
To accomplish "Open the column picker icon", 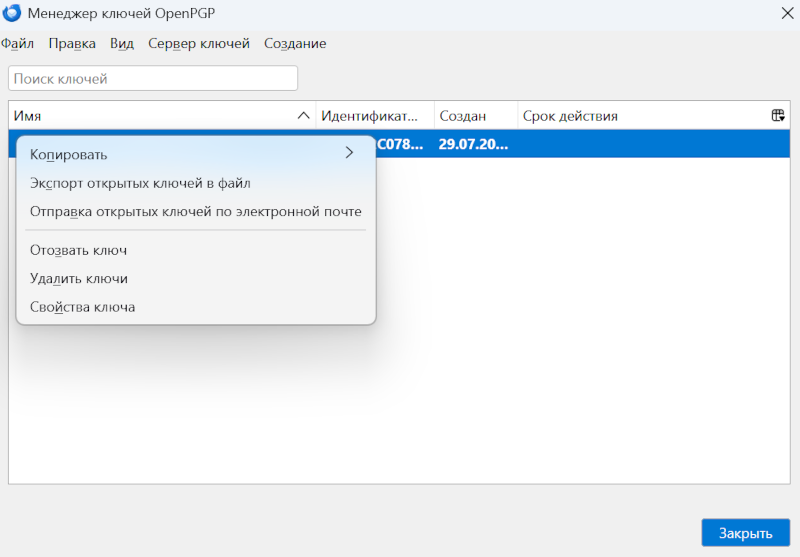I will (778, 116).
